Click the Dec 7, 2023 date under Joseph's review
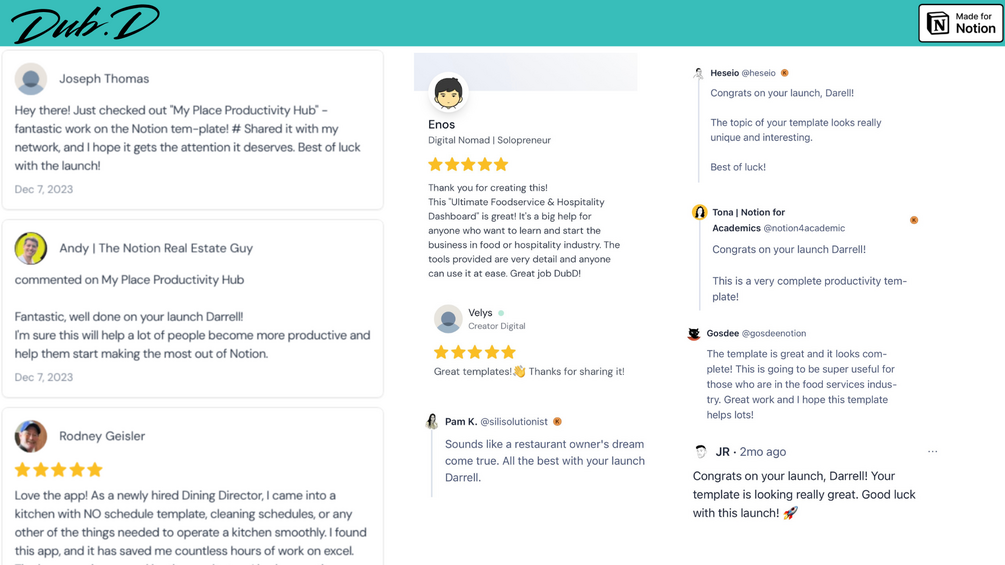Image resolution: width=1005 pixels, height=565 pixels. pyautogui.click(x=44, y=189)
